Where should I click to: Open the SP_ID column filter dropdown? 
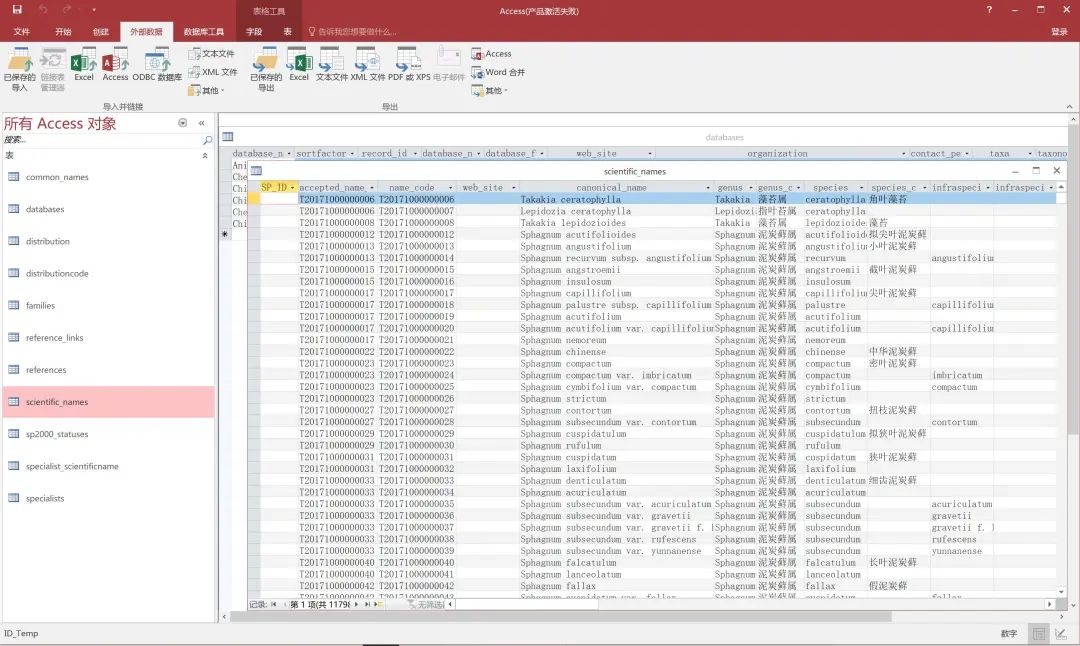click(x=292, y=187)
